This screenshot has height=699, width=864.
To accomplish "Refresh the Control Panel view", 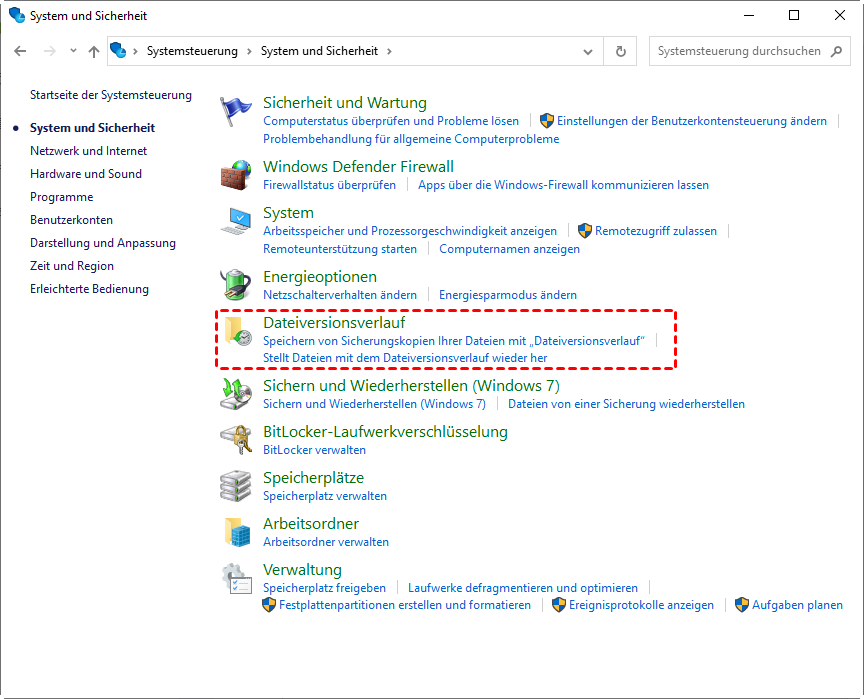I will coord(620,51).
